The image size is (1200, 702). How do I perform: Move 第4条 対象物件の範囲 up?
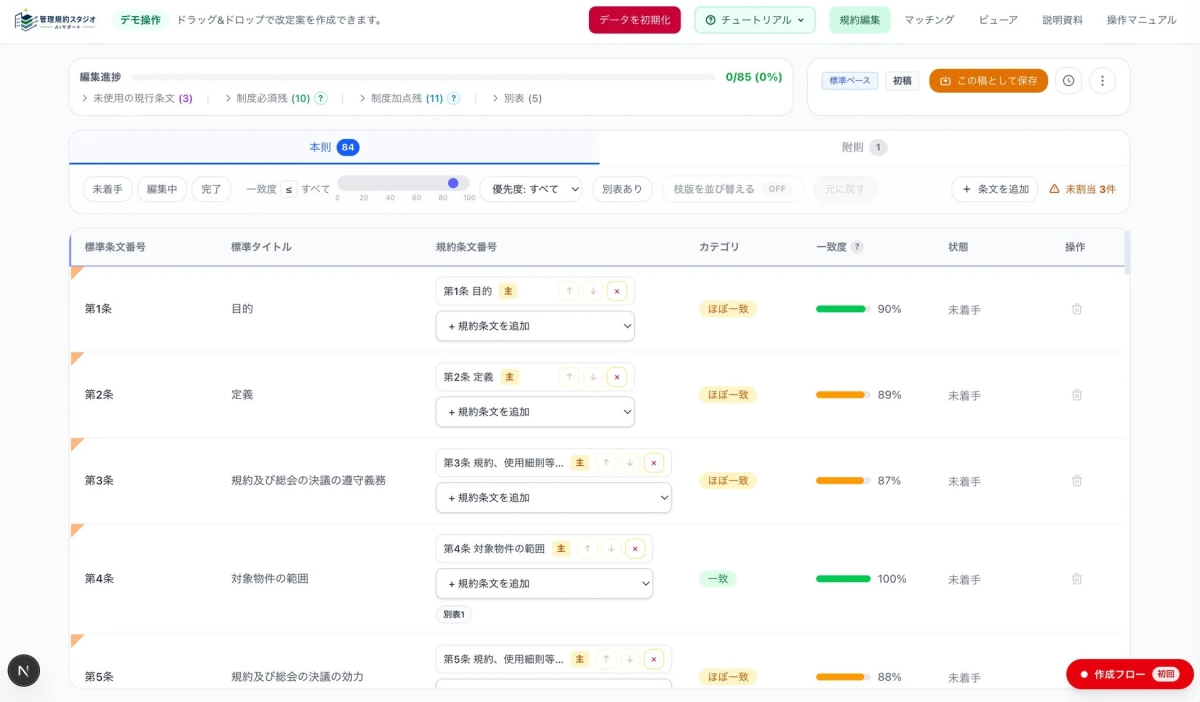point(587,549)
